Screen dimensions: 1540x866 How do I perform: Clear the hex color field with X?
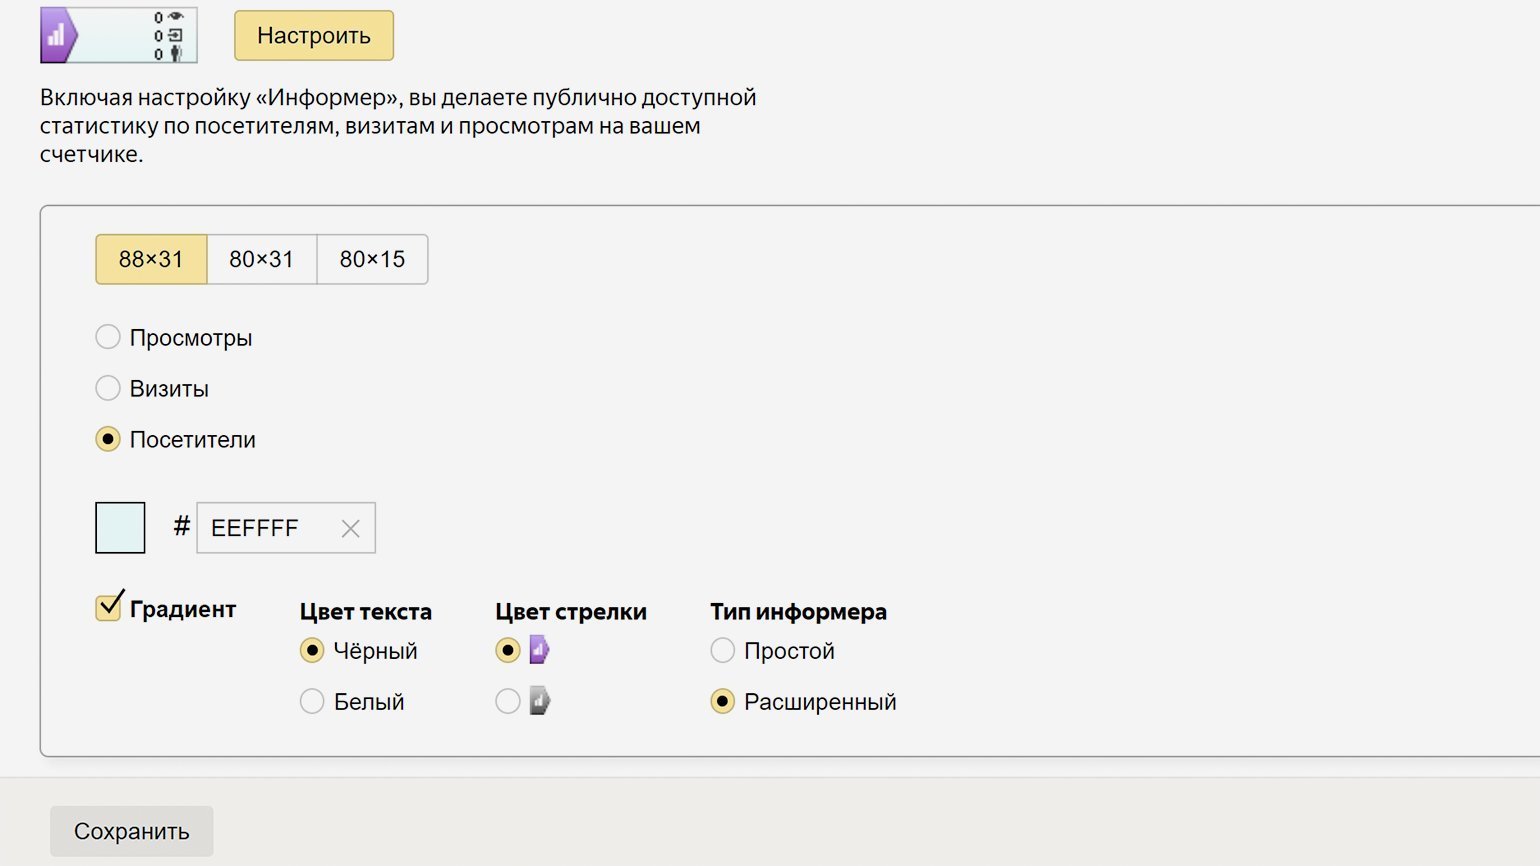tap(350, 529)
